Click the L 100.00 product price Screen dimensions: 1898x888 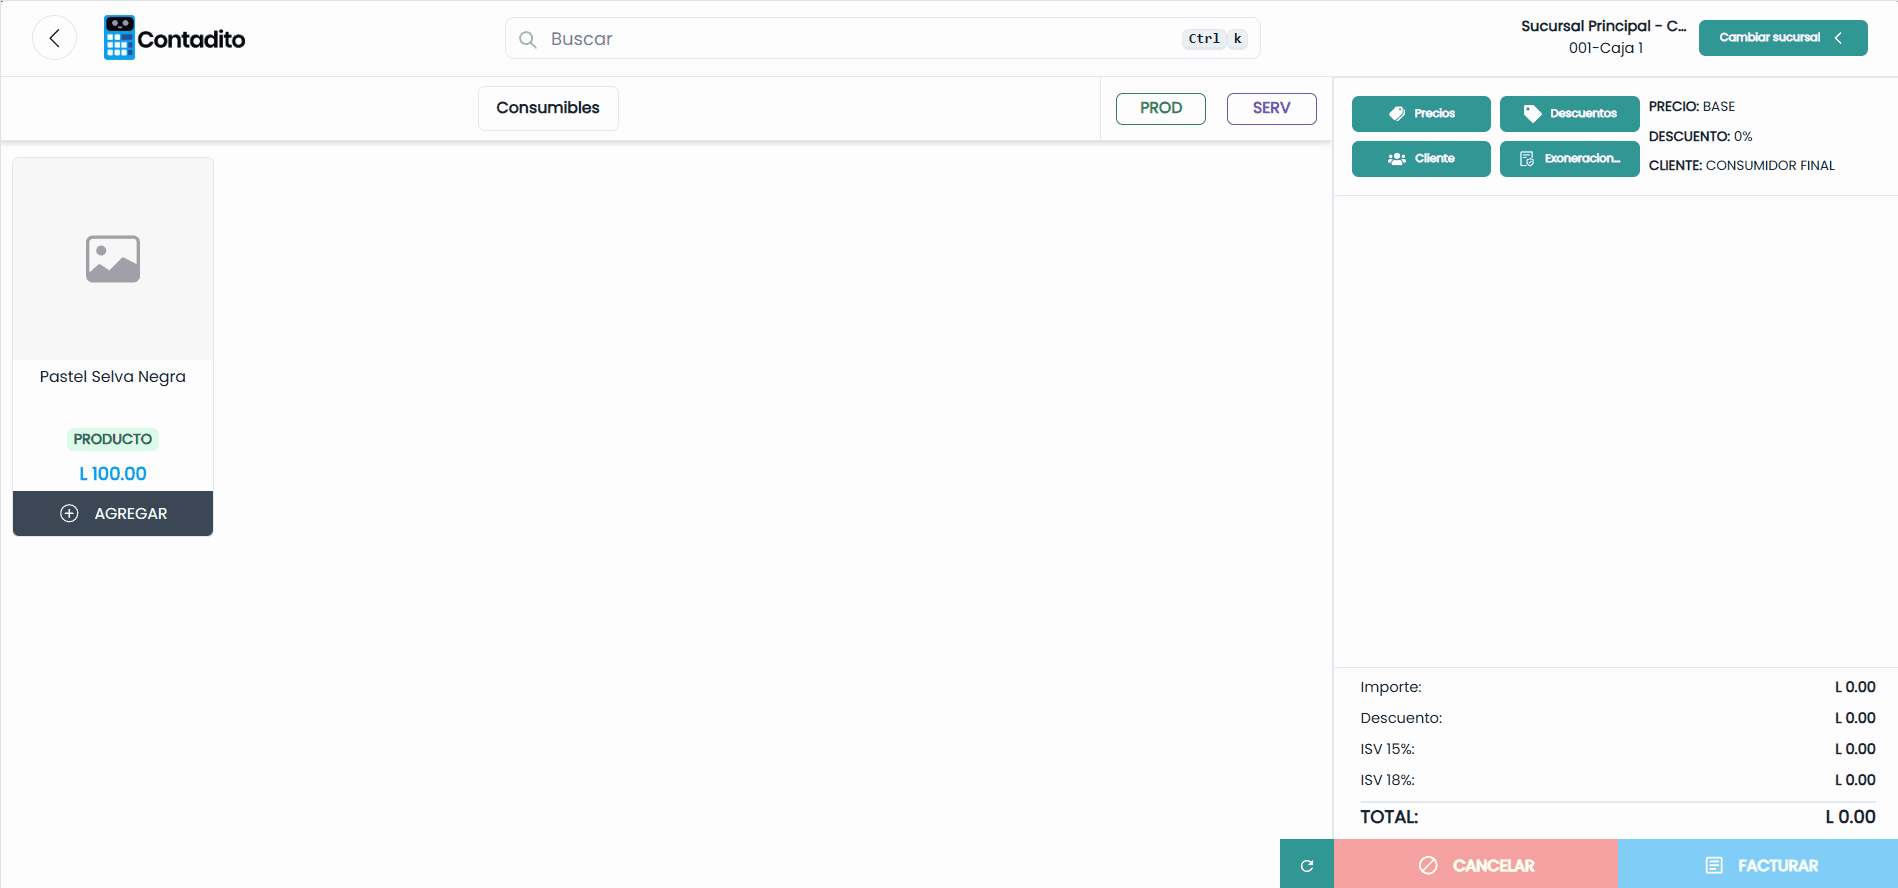pos(113,474)
